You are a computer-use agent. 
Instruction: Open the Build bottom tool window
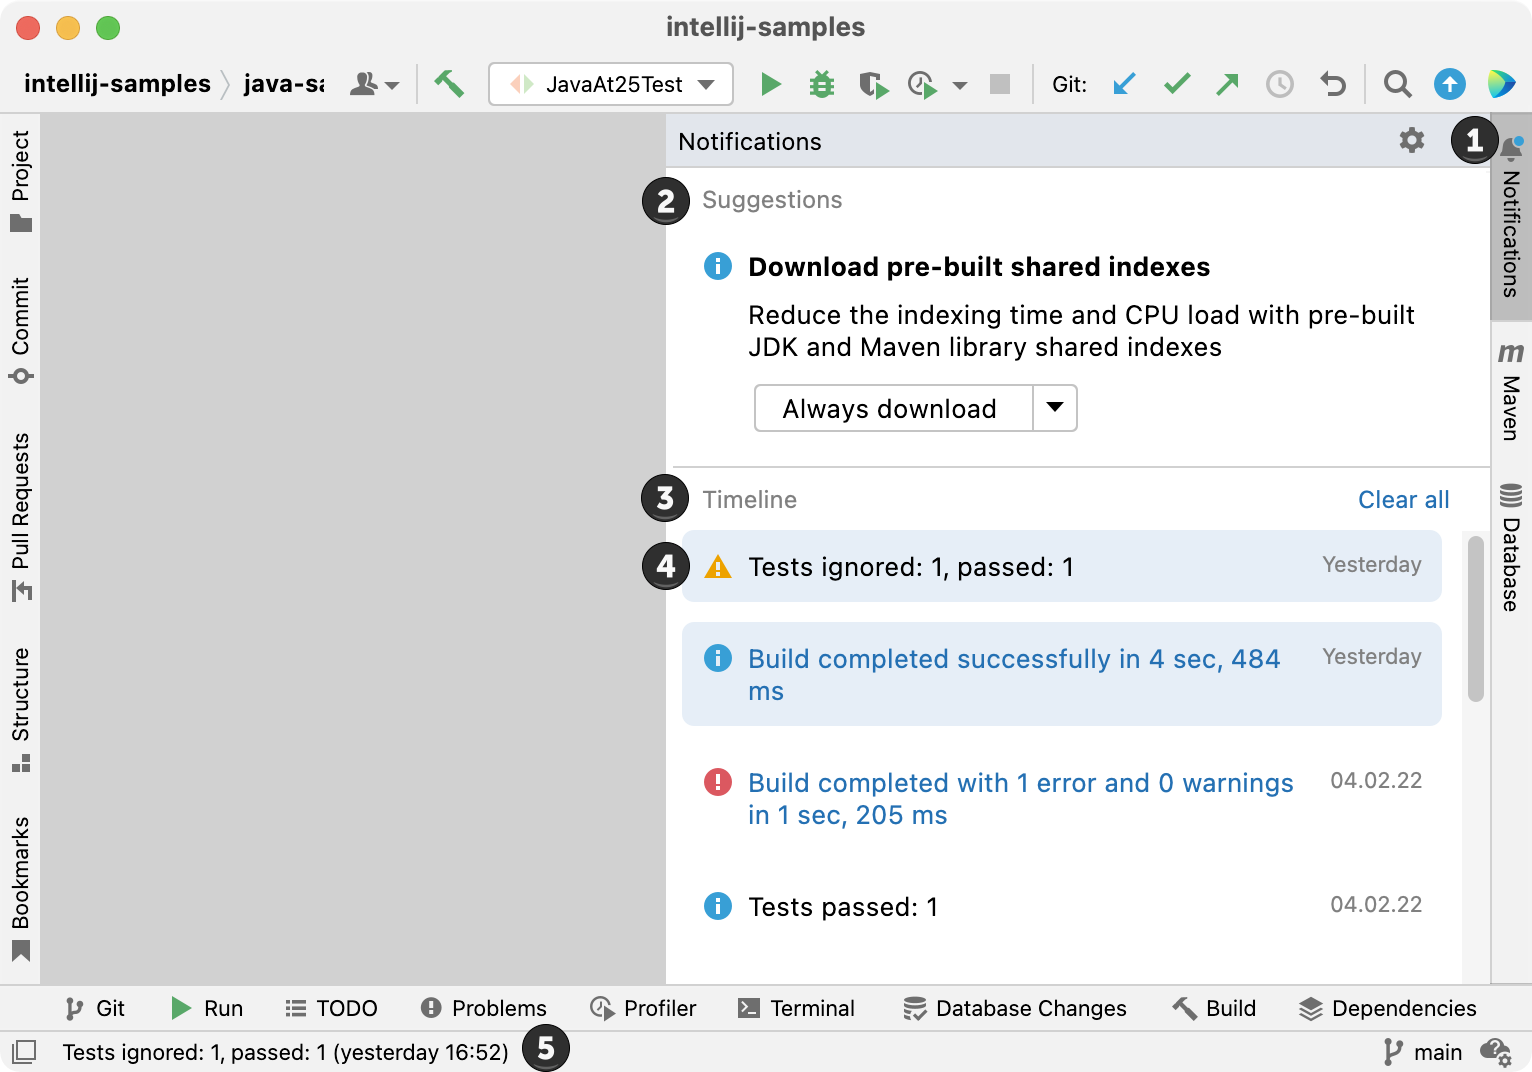coord(1214,1008)
